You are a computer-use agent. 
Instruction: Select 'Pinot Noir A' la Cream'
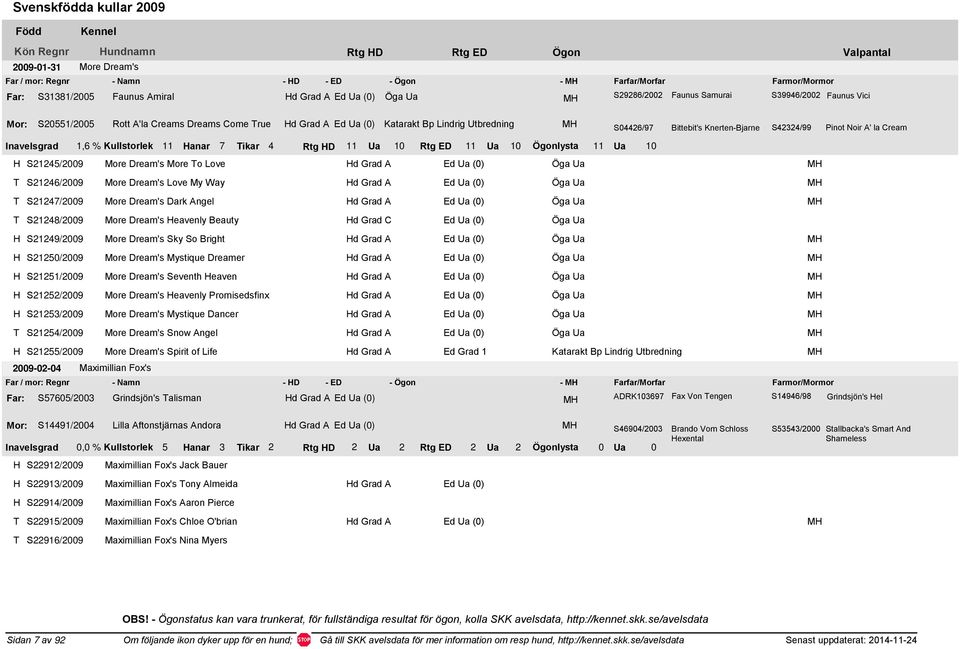[866, 127]
